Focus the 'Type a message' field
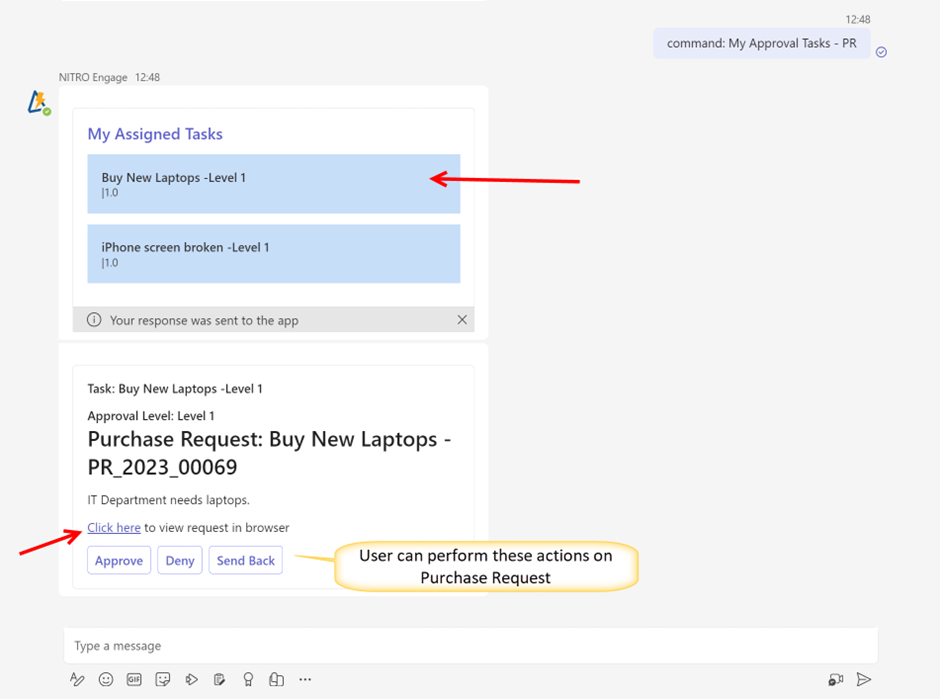This screenshot has width=940, height=699. point(470,646)
